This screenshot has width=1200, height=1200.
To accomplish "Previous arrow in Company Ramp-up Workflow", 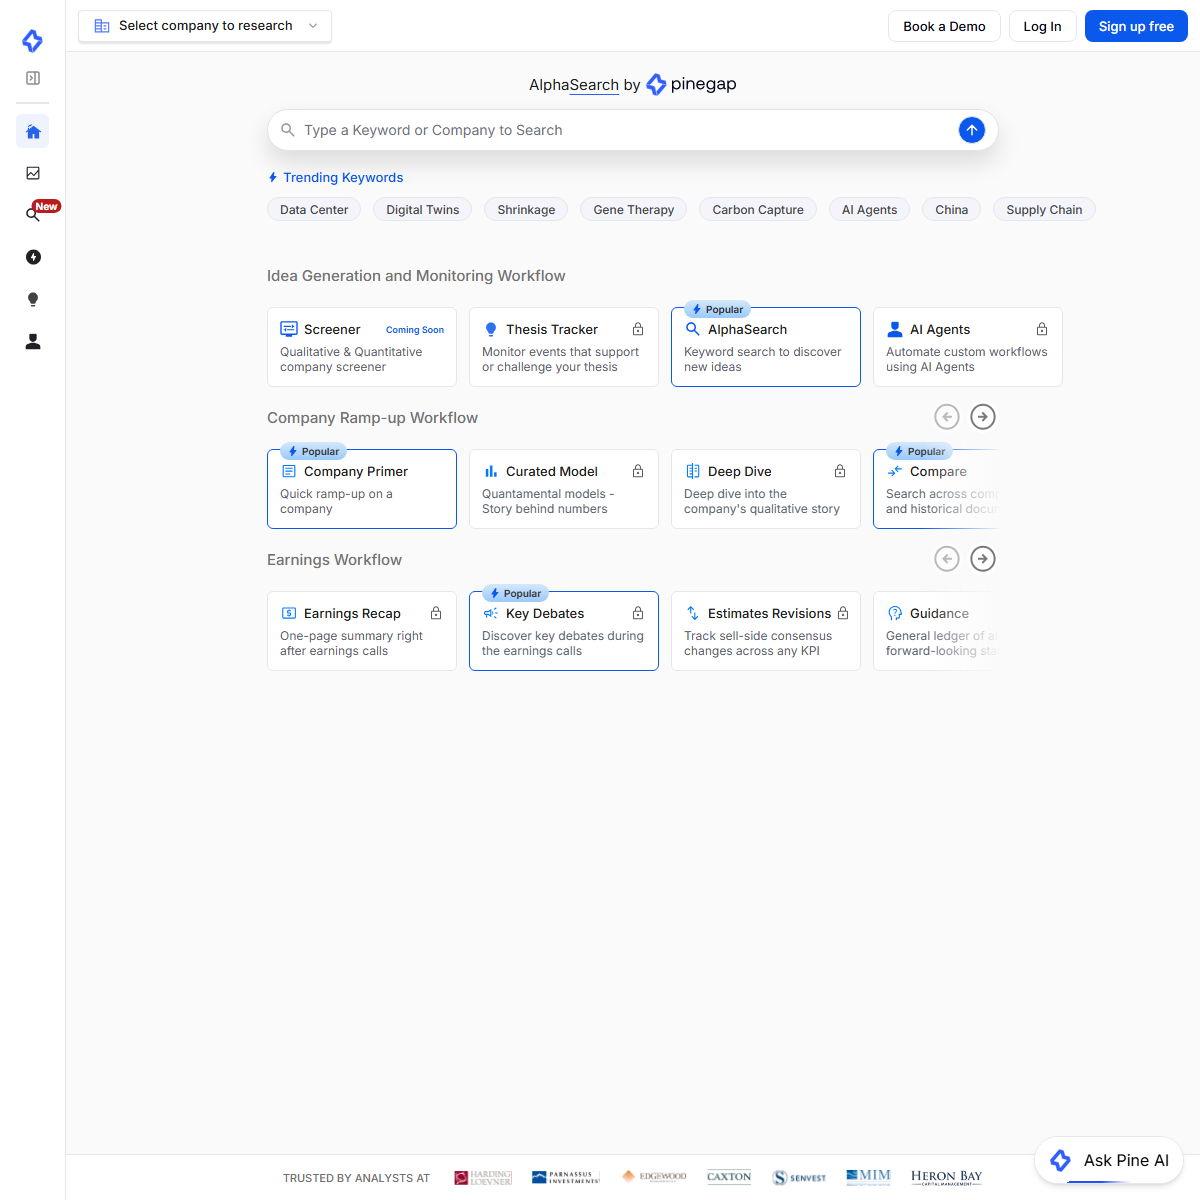I will 947,417.
